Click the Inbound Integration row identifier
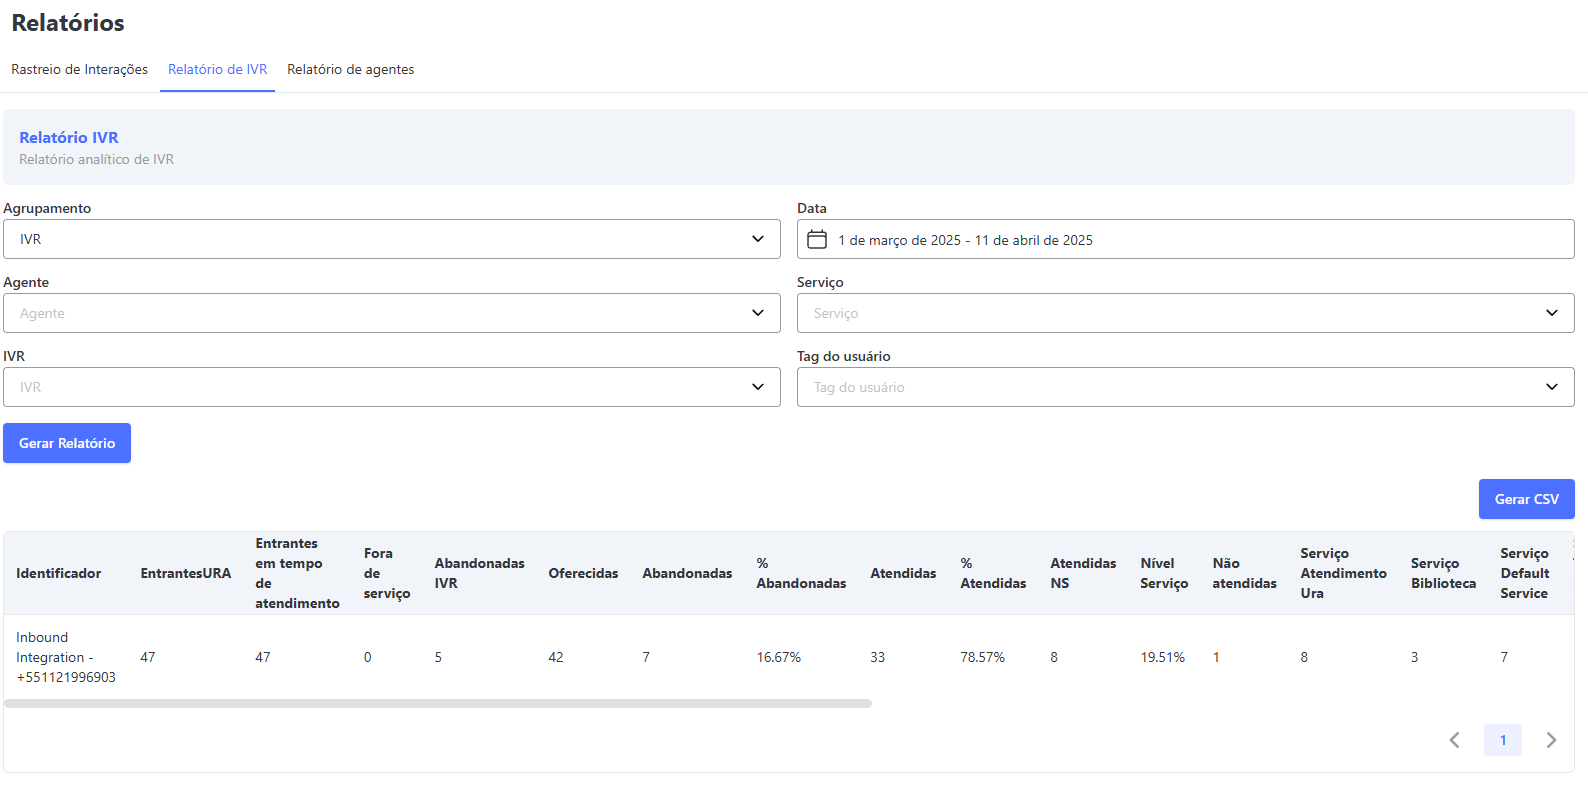The width and height of the screenshot is (1588, 803). coord(65,657)
